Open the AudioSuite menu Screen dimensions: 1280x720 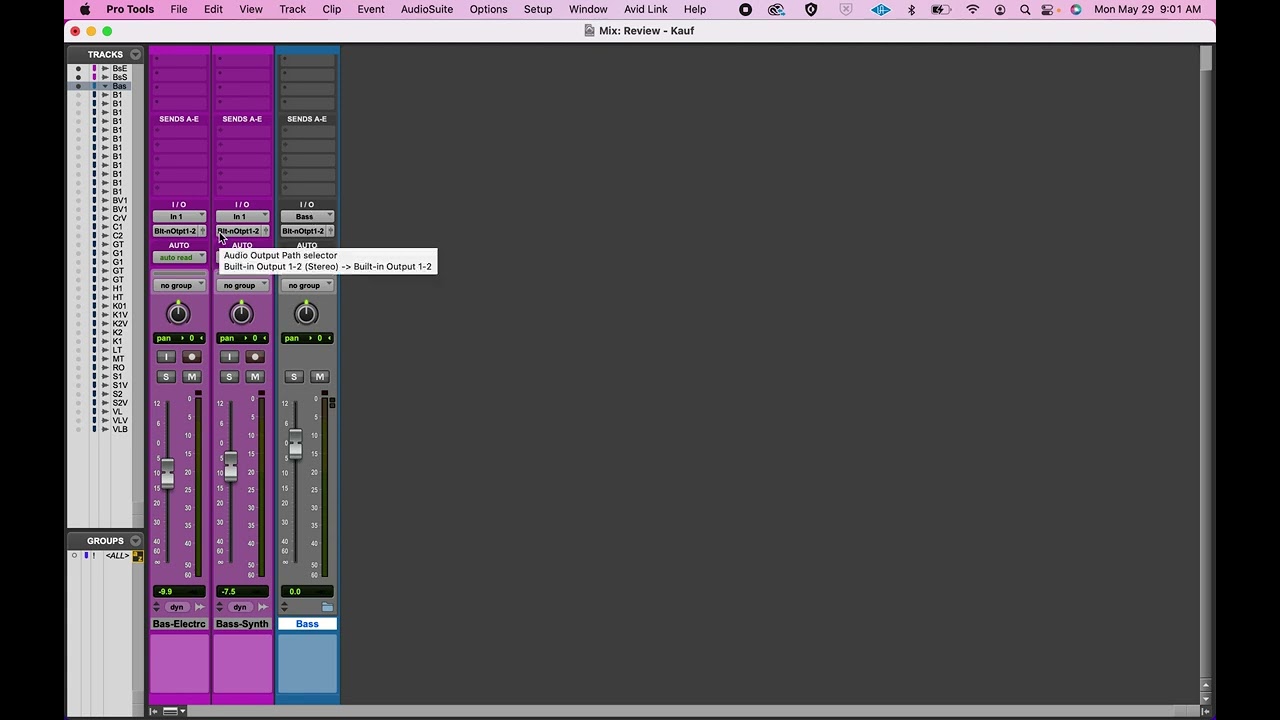click(427, 9)
